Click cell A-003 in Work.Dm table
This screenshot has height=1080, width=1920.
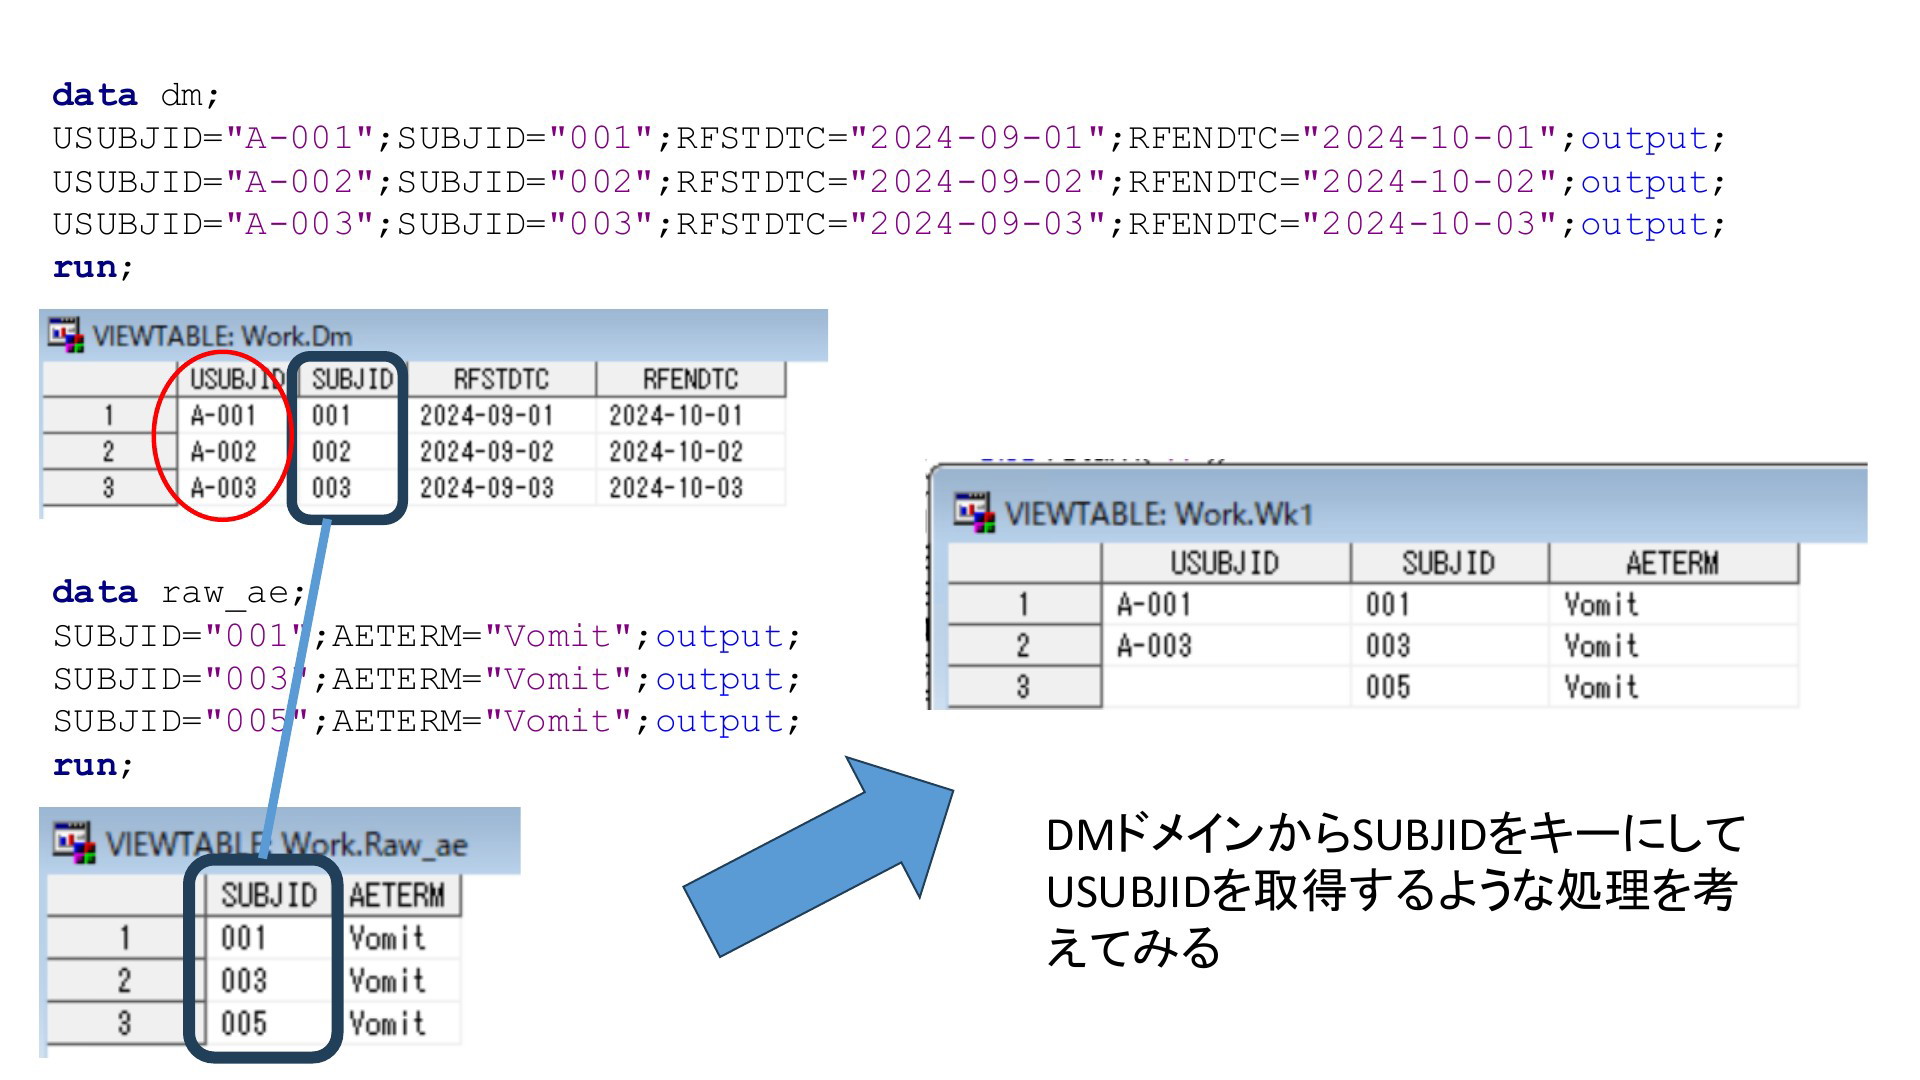pos(236,487)
